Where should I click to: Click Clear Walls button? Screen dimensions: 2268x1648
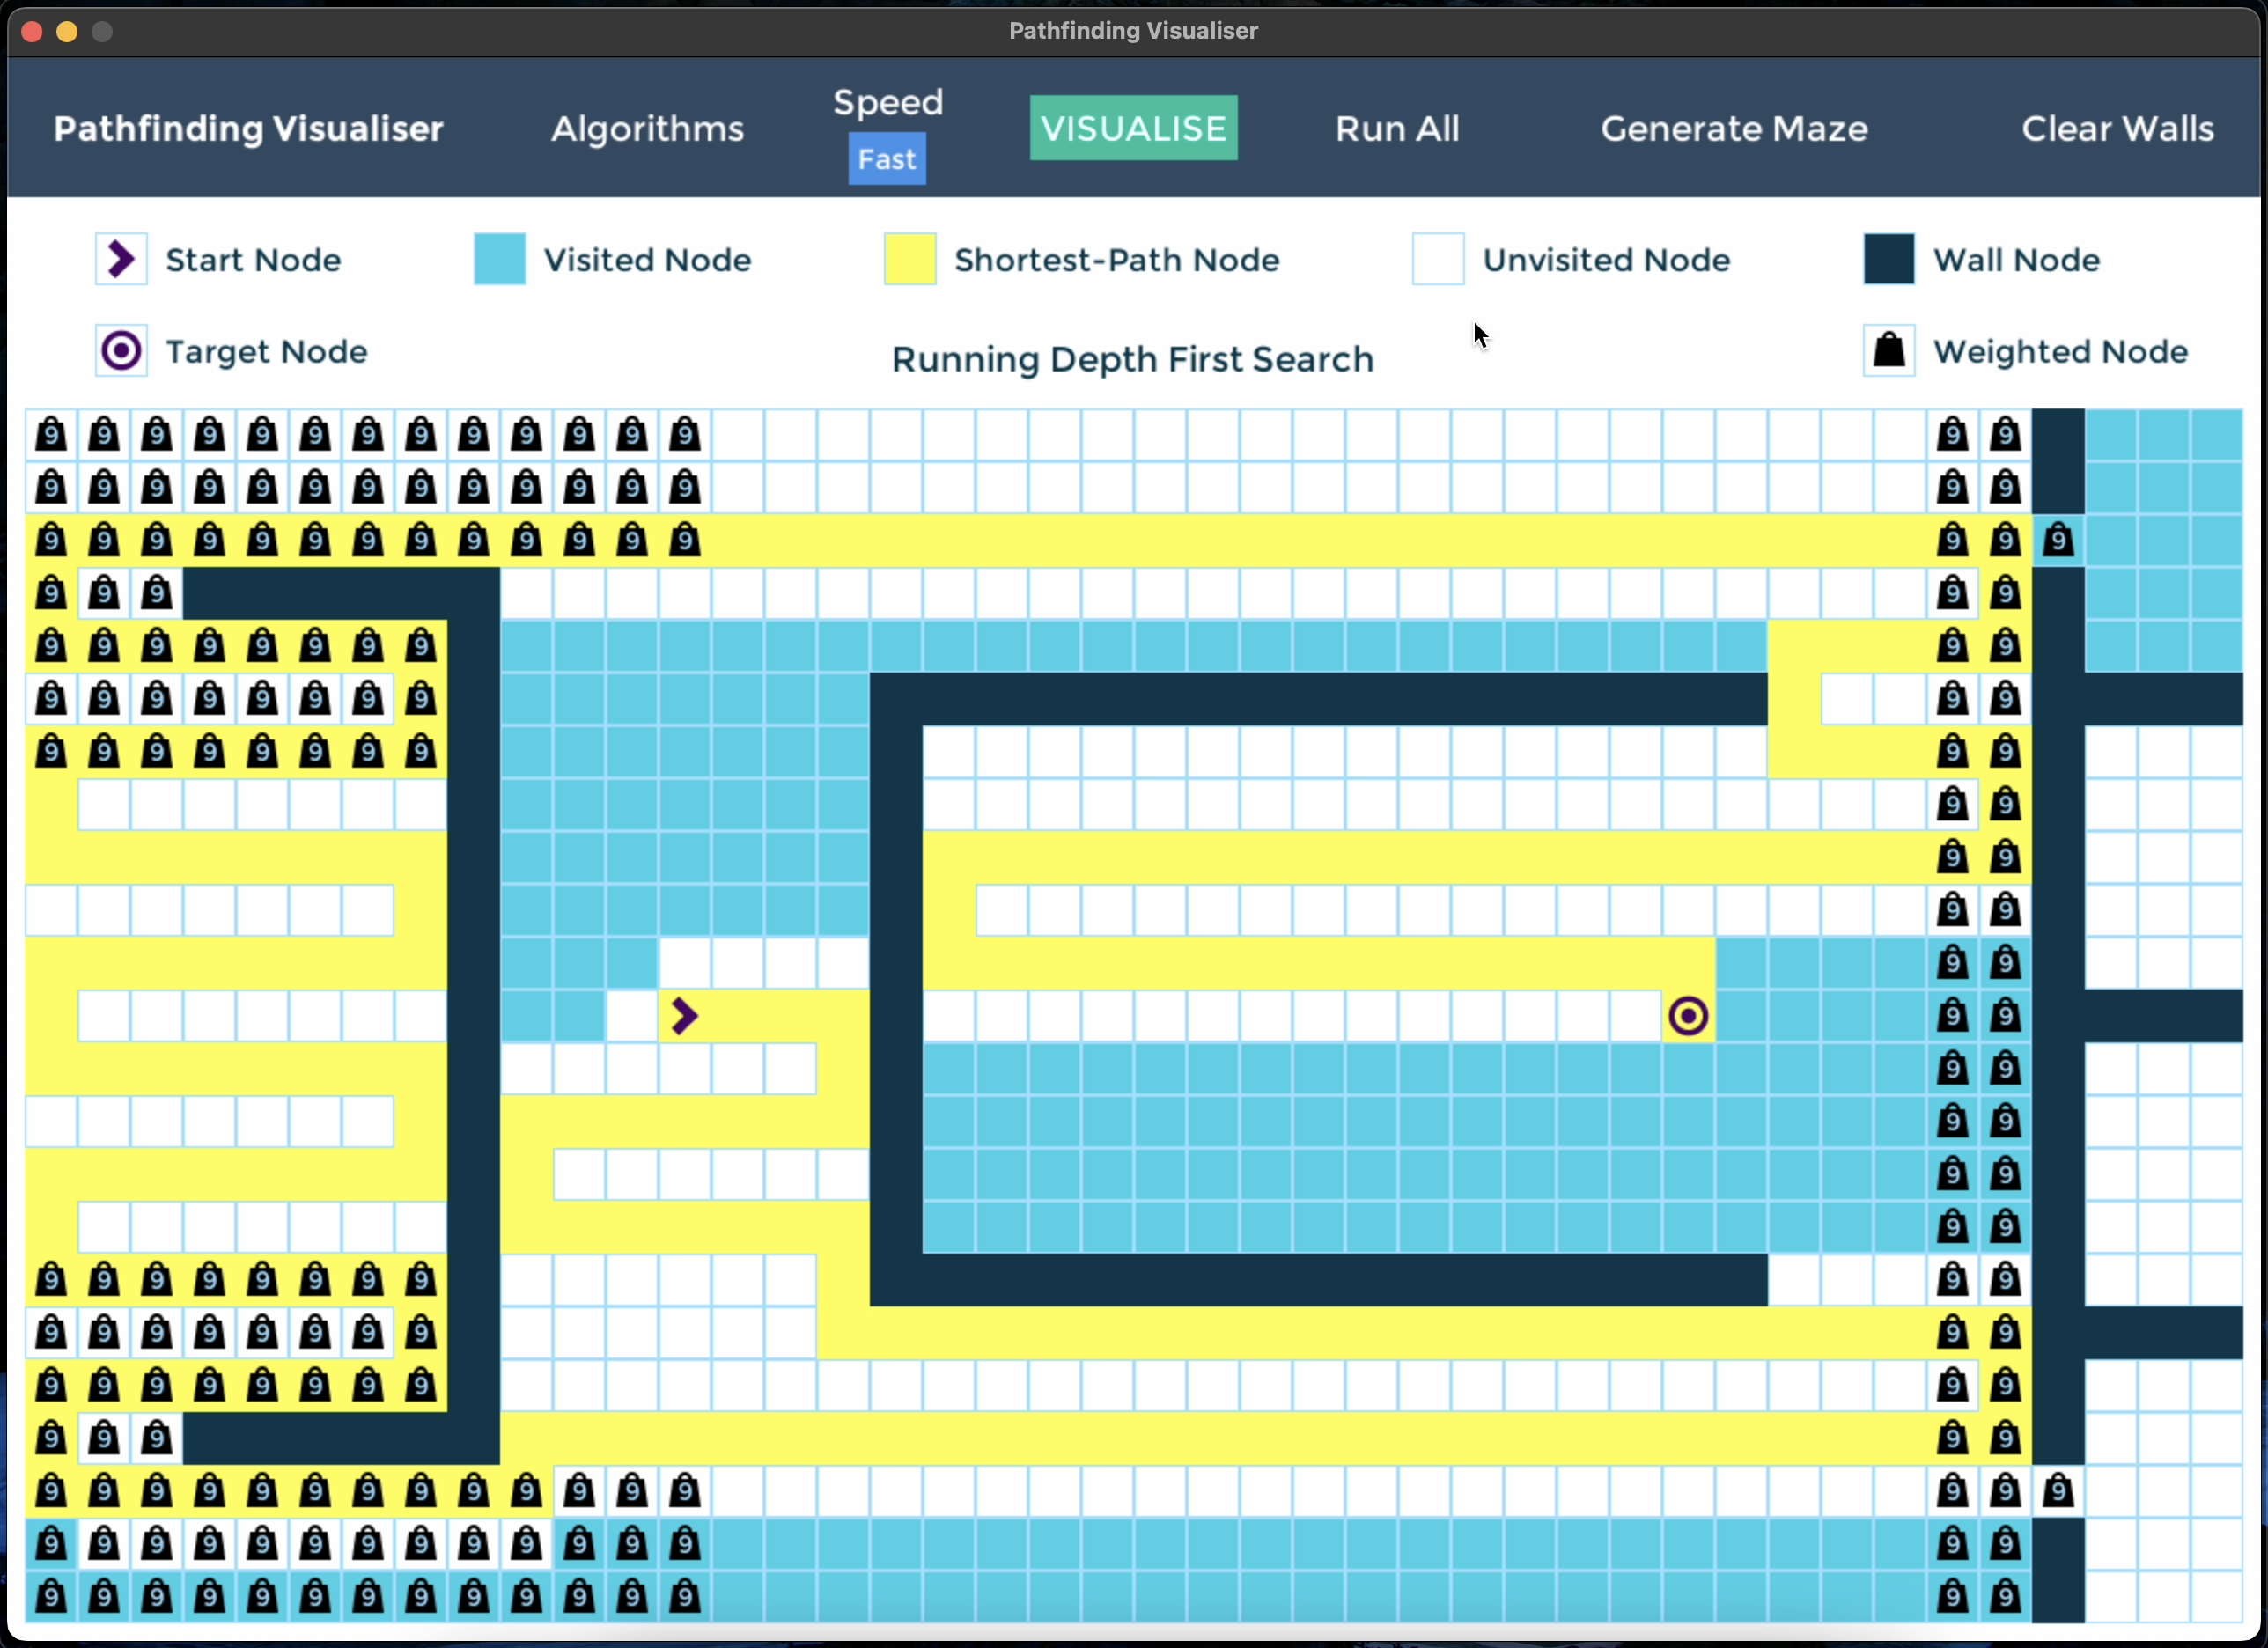tap(2117, 128)
